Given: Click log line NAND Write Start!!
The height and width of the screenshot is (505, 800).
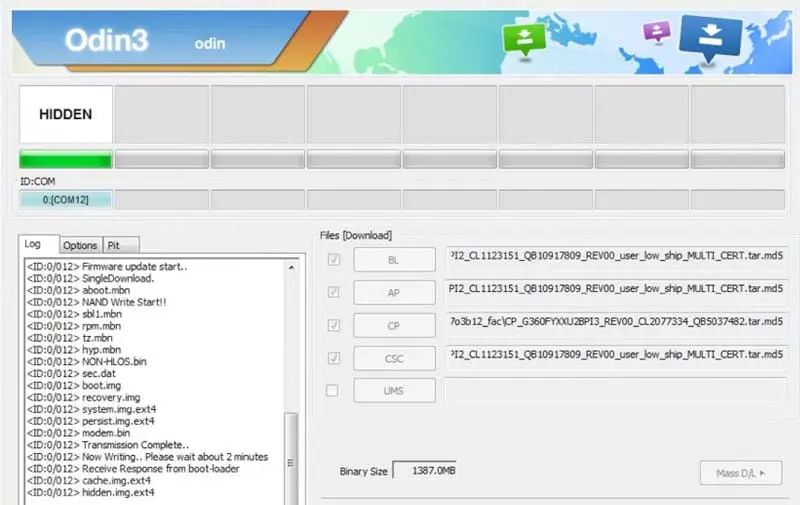Looking at the screenshot, I should coord(96,302).
